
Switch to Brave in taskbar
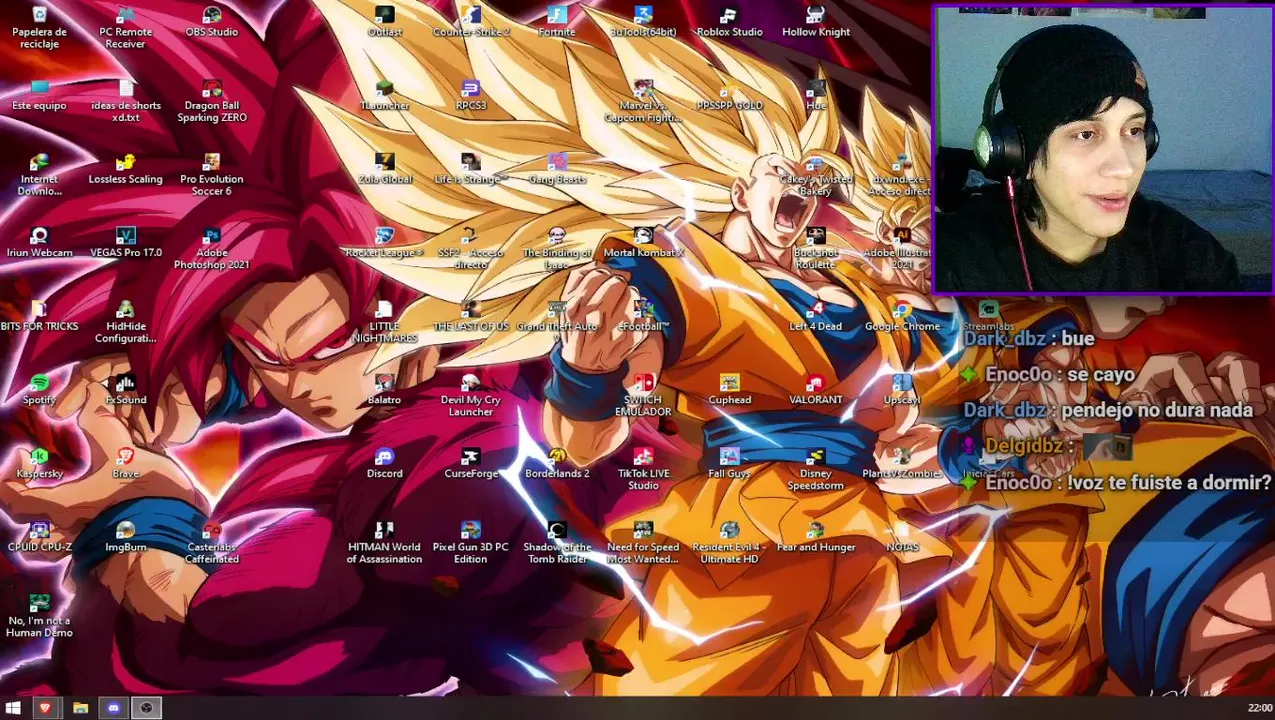[x=45, y=708]
